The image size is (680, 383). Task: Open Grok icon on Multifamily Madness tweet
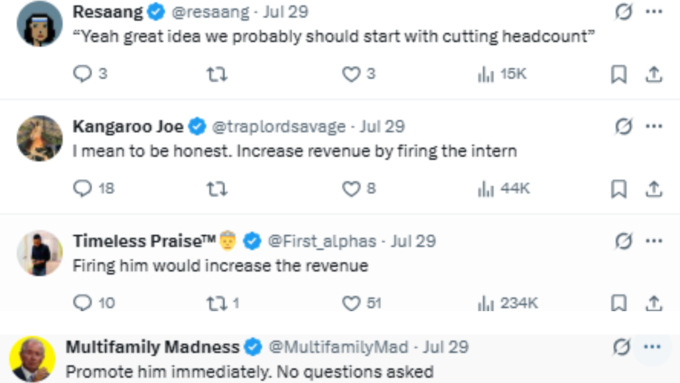[x=621, y=347]
